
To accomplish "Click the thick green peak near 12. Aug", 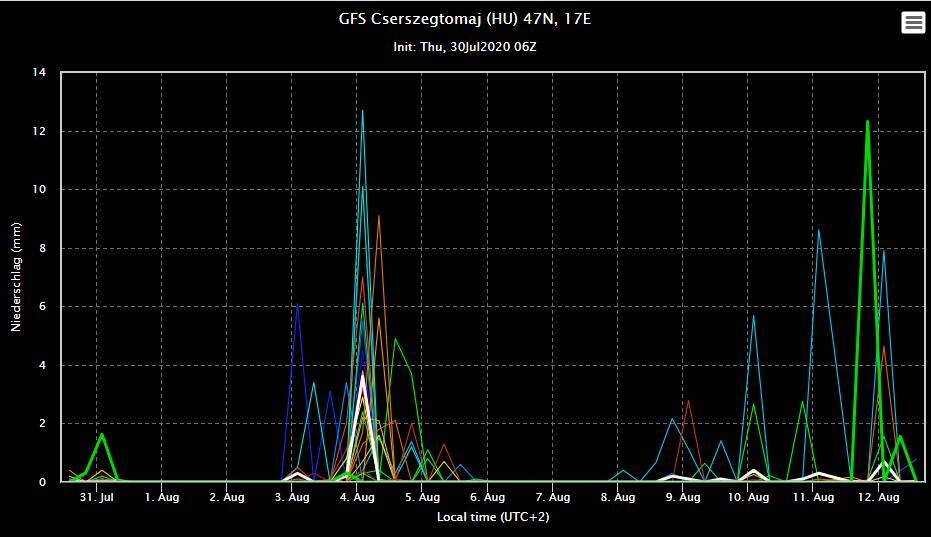I will [x=867, y=122].
